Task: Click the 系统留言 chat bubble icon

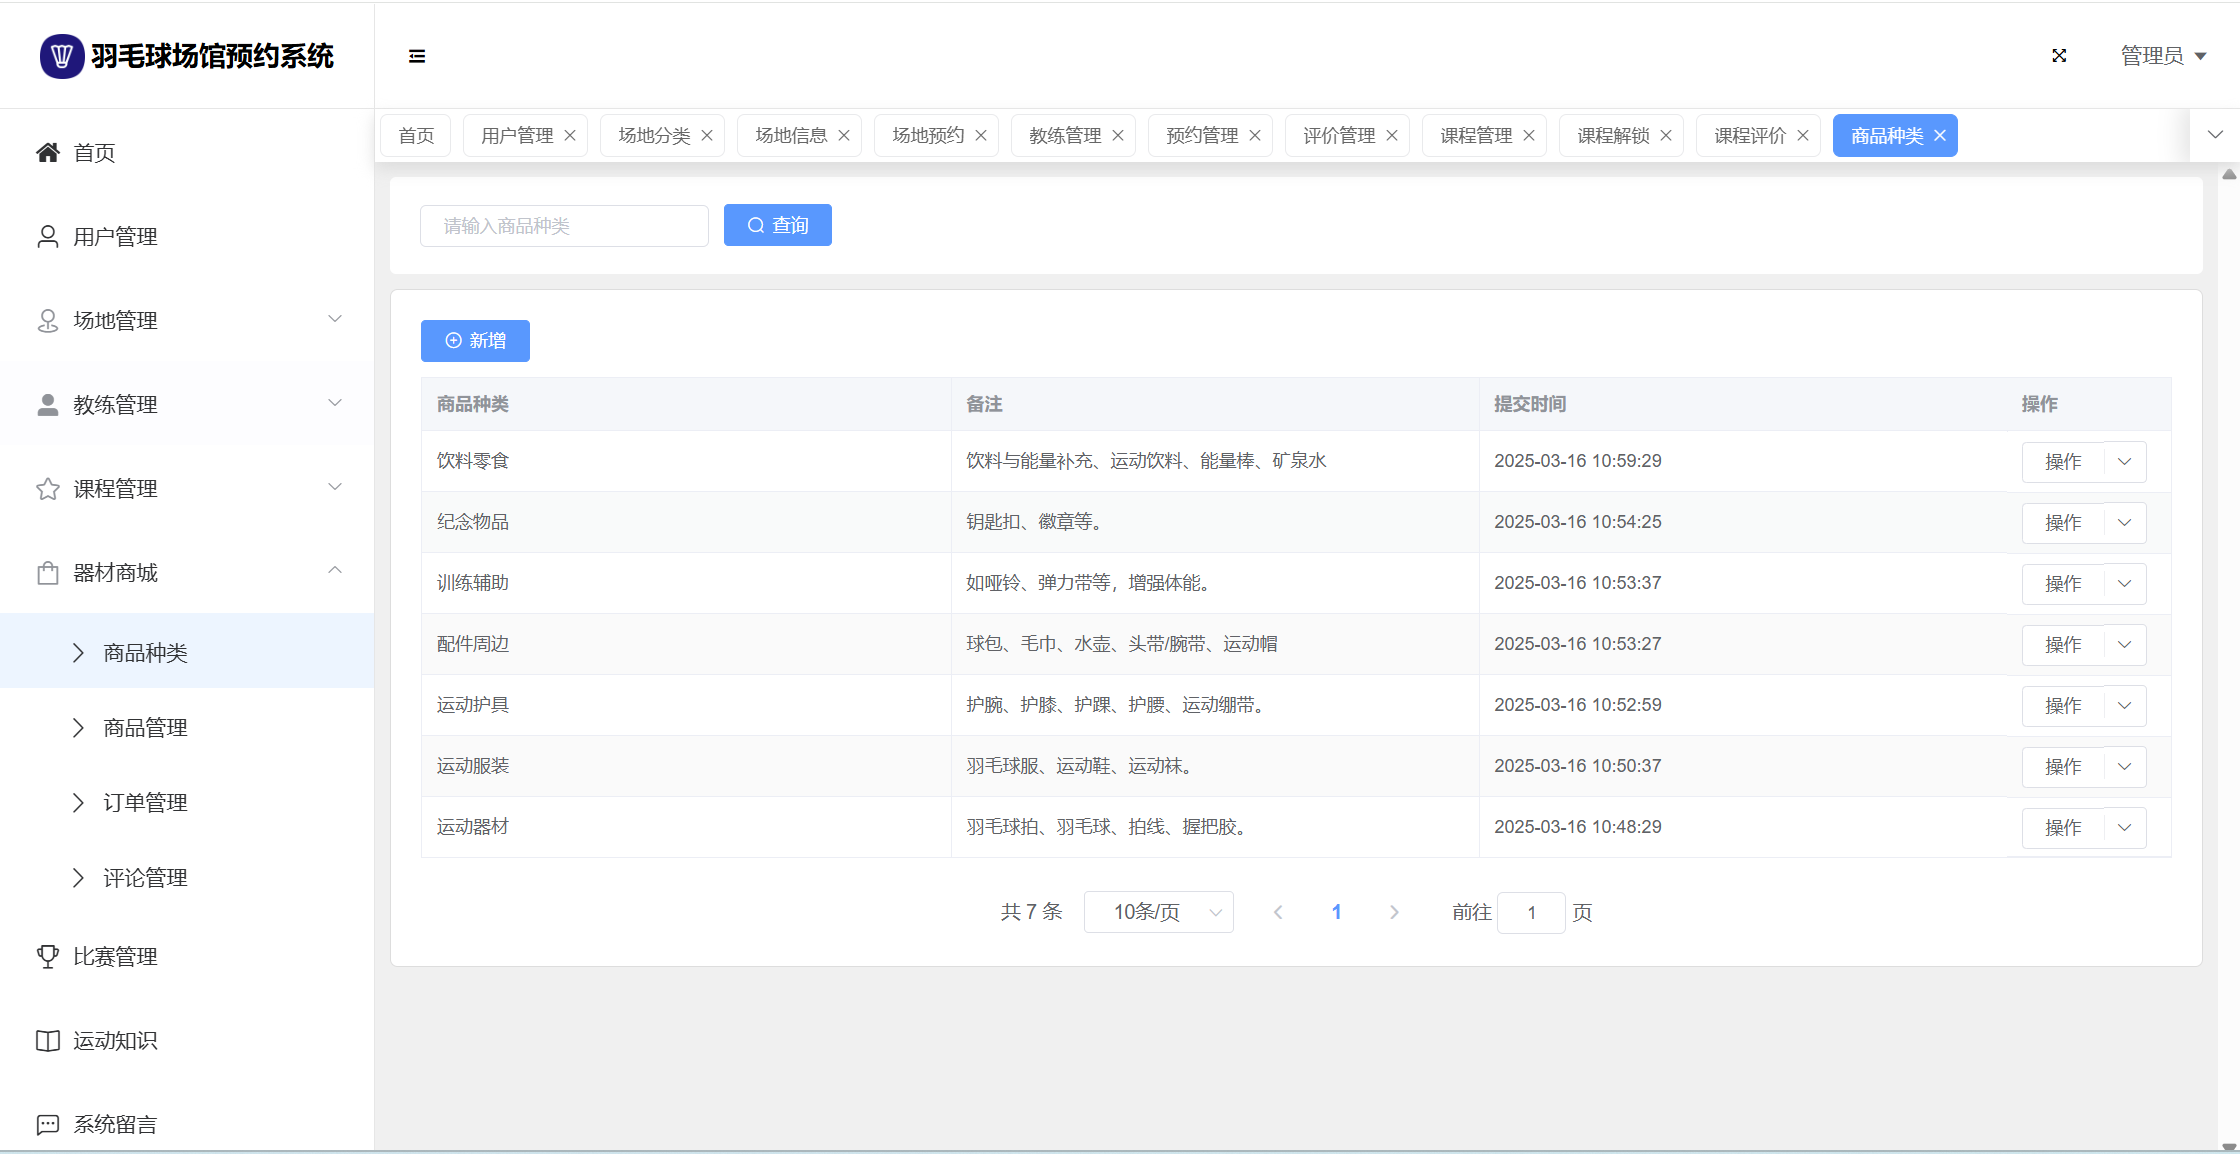Action: point(47,1124)
